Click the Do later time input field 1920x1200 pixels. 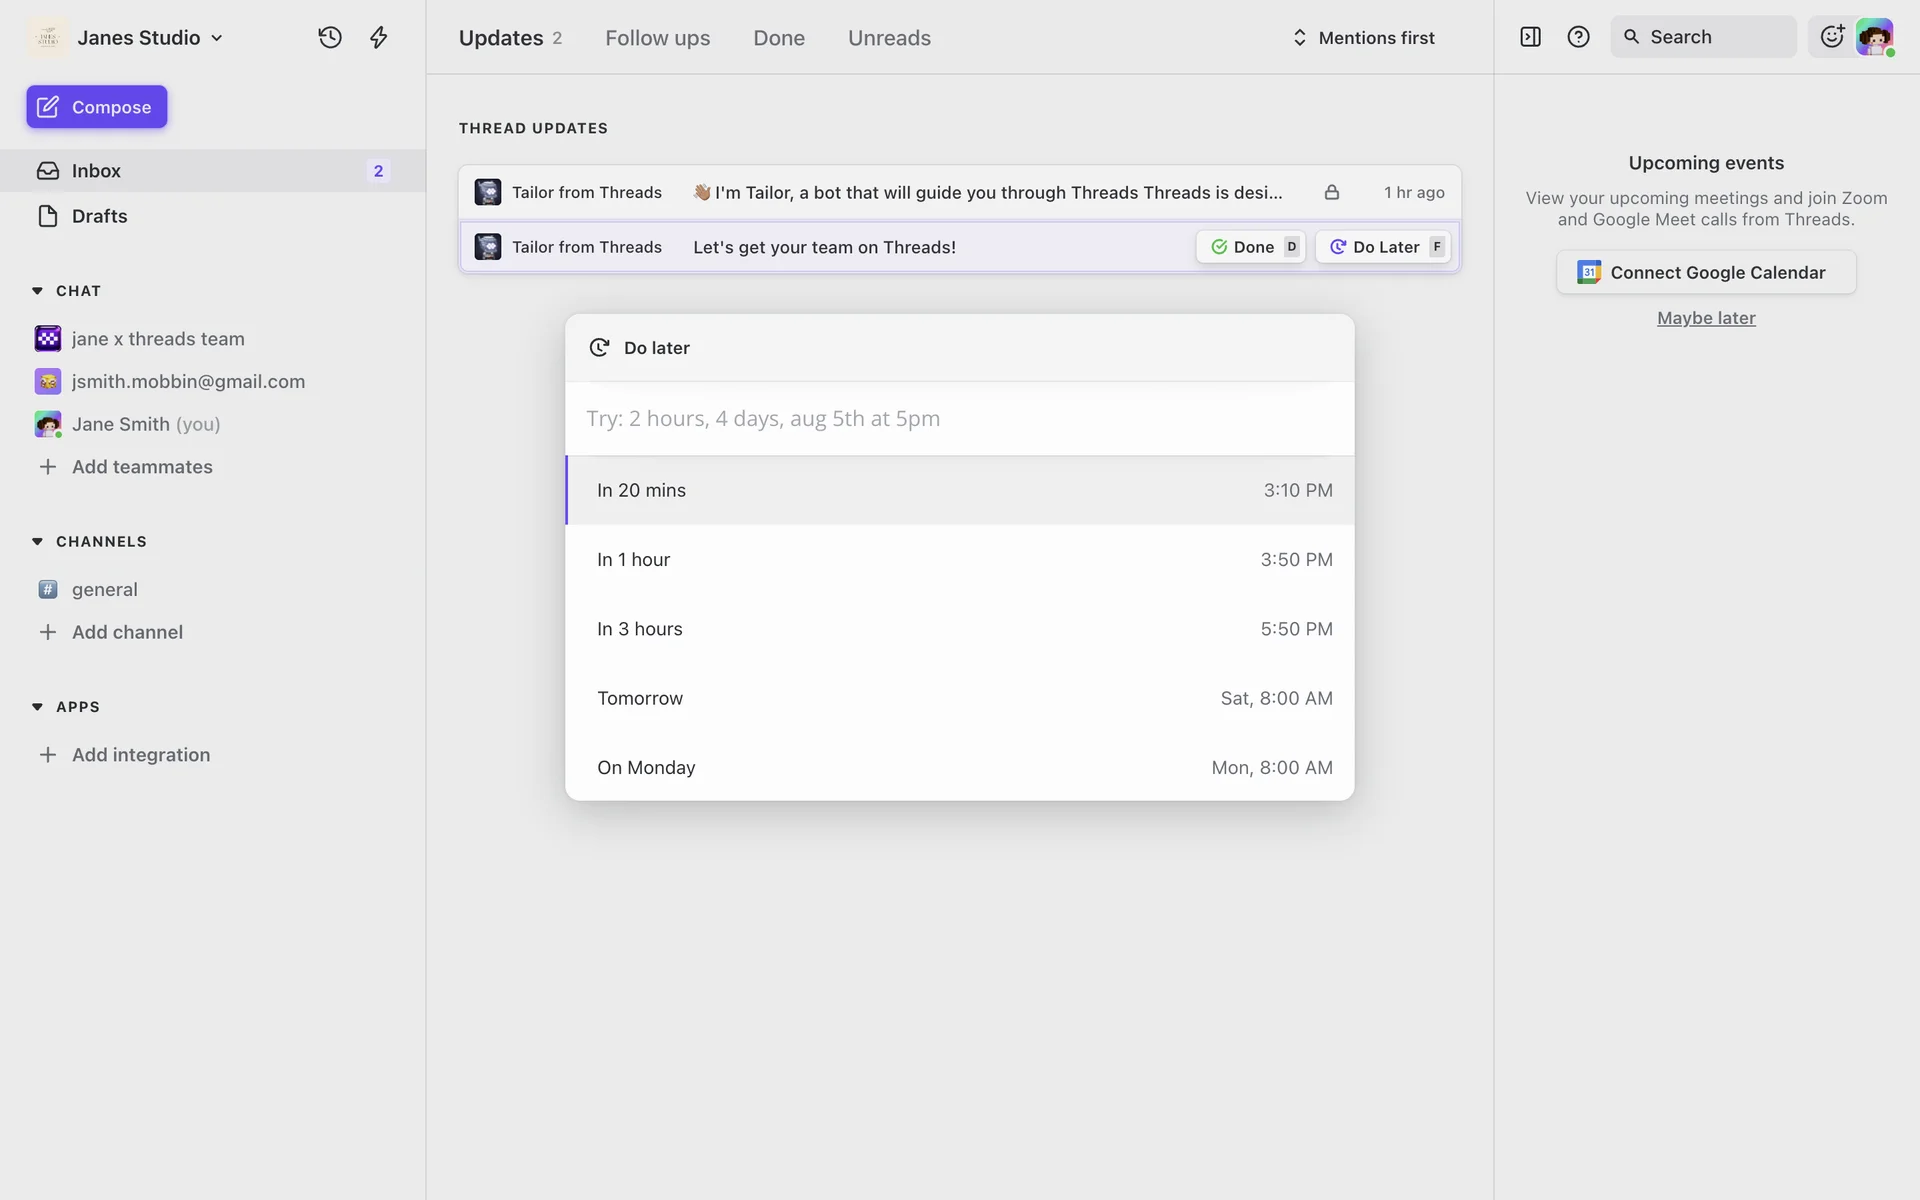click(958, 419)
